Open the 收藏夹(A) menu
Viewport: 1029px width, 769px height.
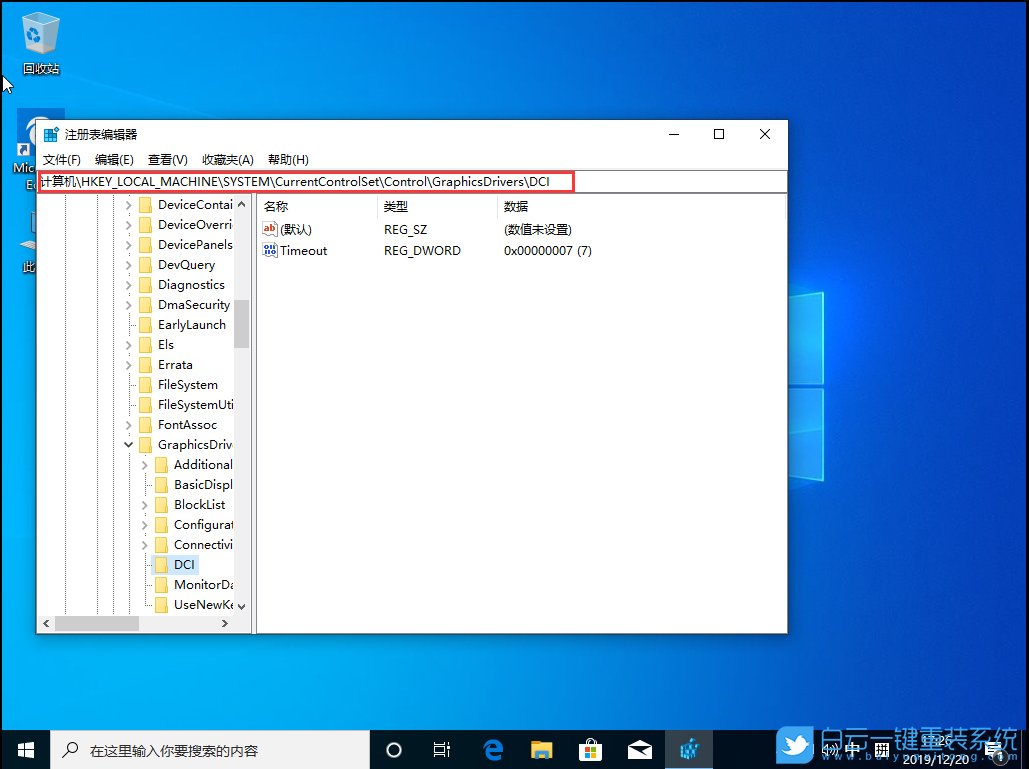click(227, 159)
